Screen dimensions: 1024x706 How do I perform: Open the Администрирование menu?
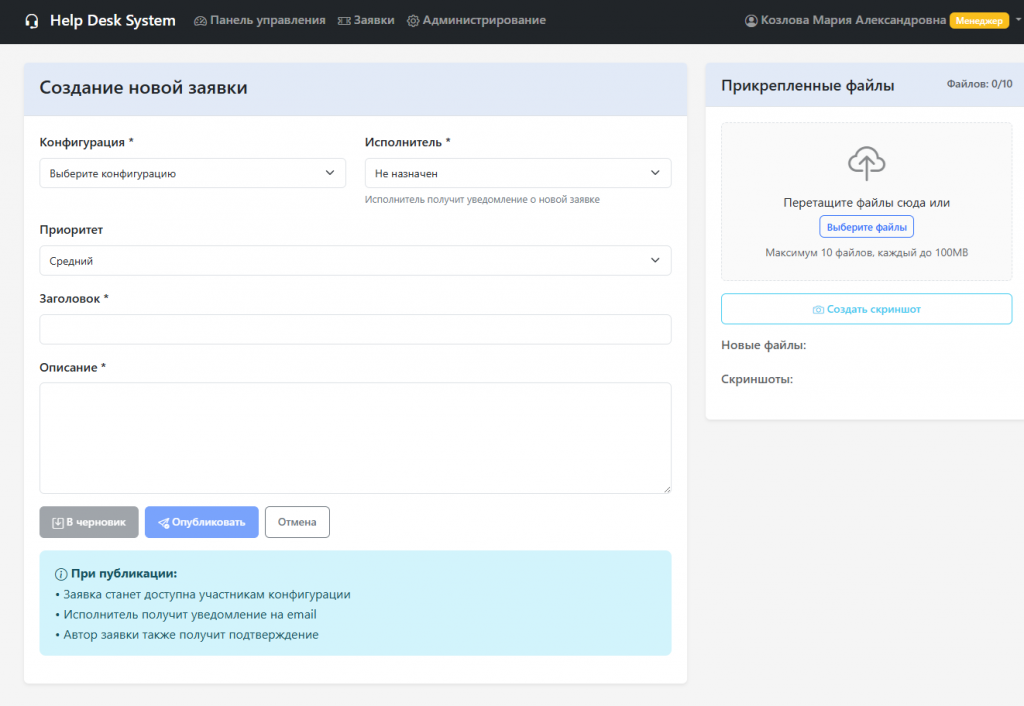(477, 20)
